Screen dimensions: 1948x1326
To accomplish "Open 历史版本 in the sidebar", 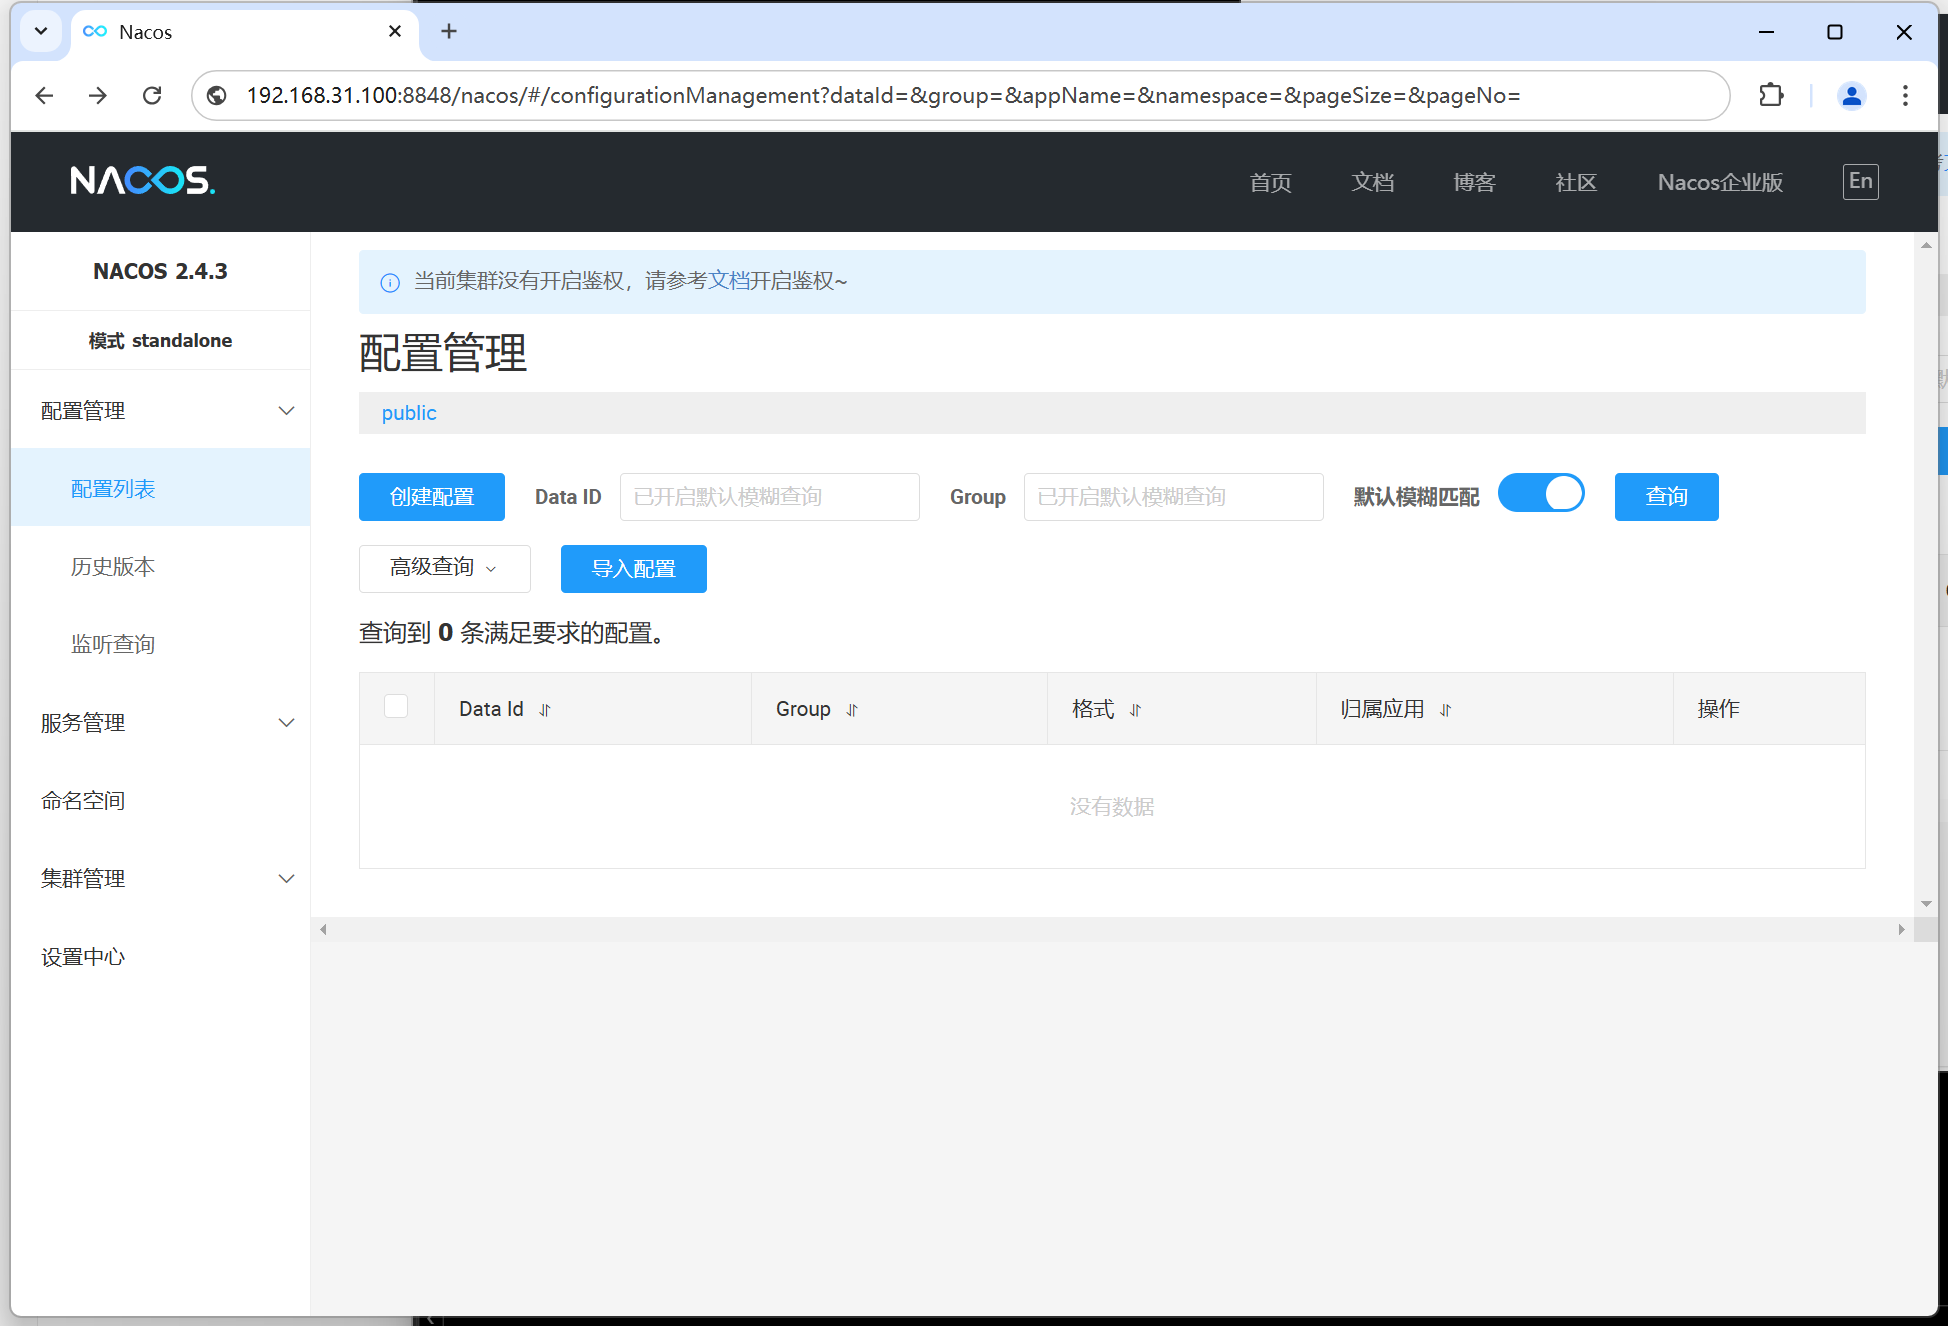I will (113, 567).
